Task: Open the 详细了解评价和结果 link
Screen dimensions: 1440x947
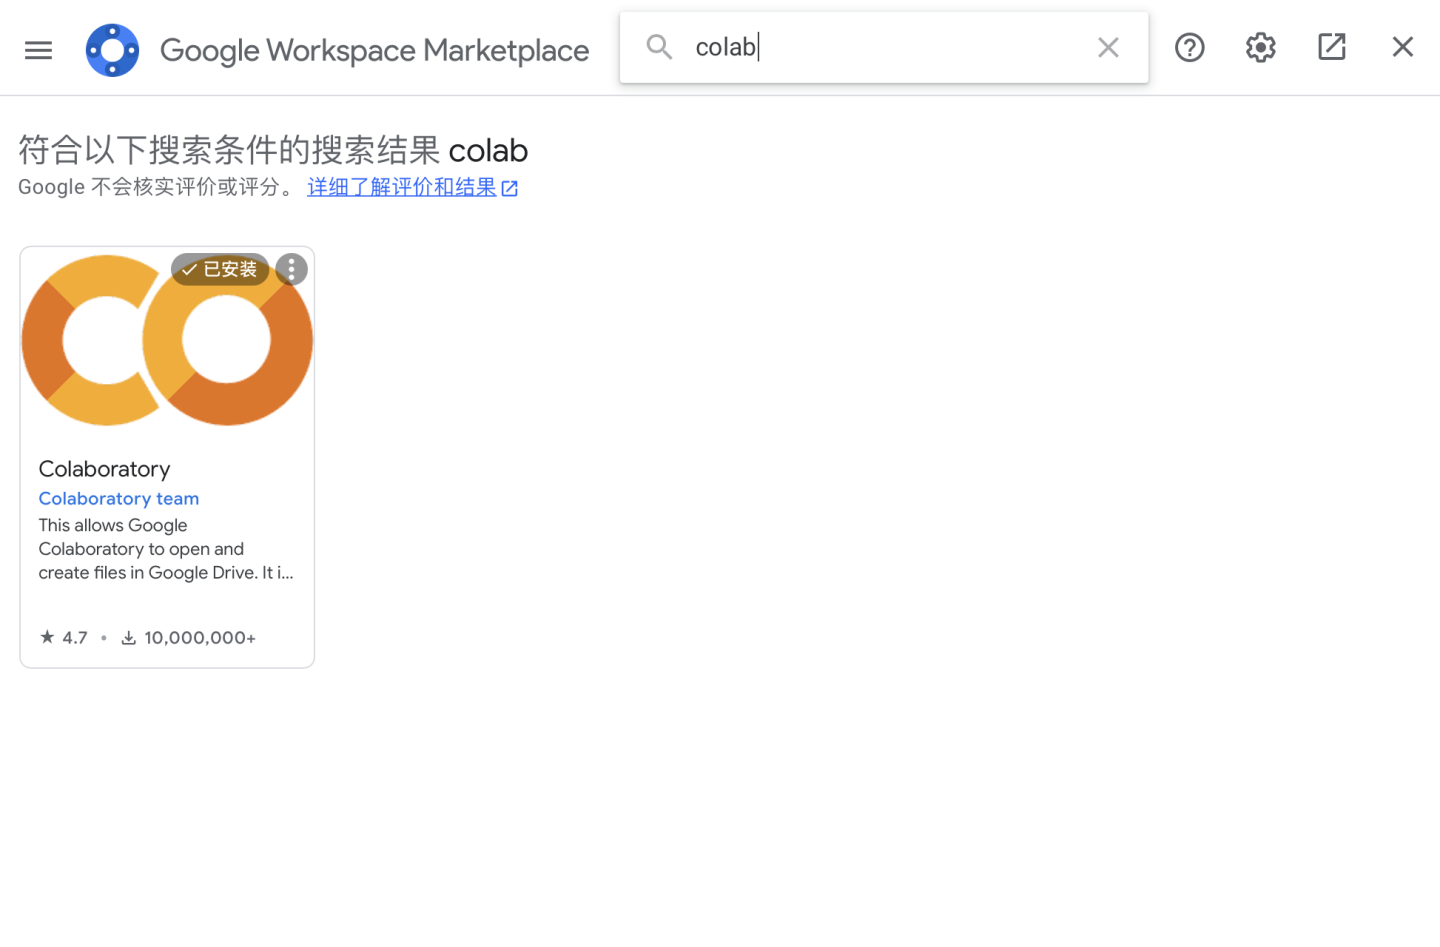Action: (404, 187)
